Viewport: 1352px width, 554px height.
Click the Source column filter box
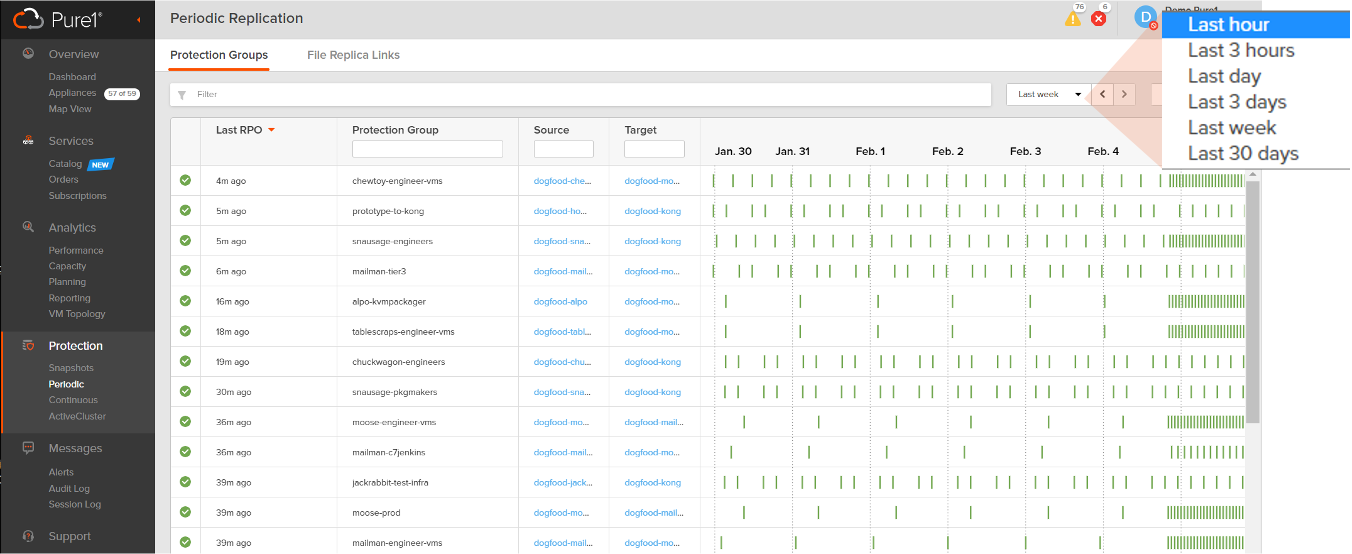(564, 149)
